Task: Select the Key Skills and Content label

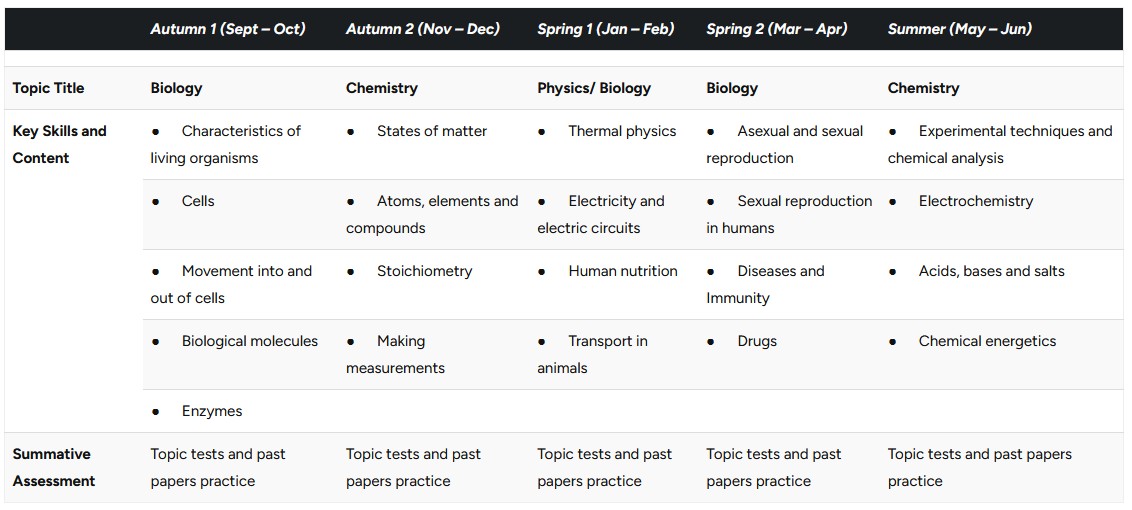Action: pos(59,144)
